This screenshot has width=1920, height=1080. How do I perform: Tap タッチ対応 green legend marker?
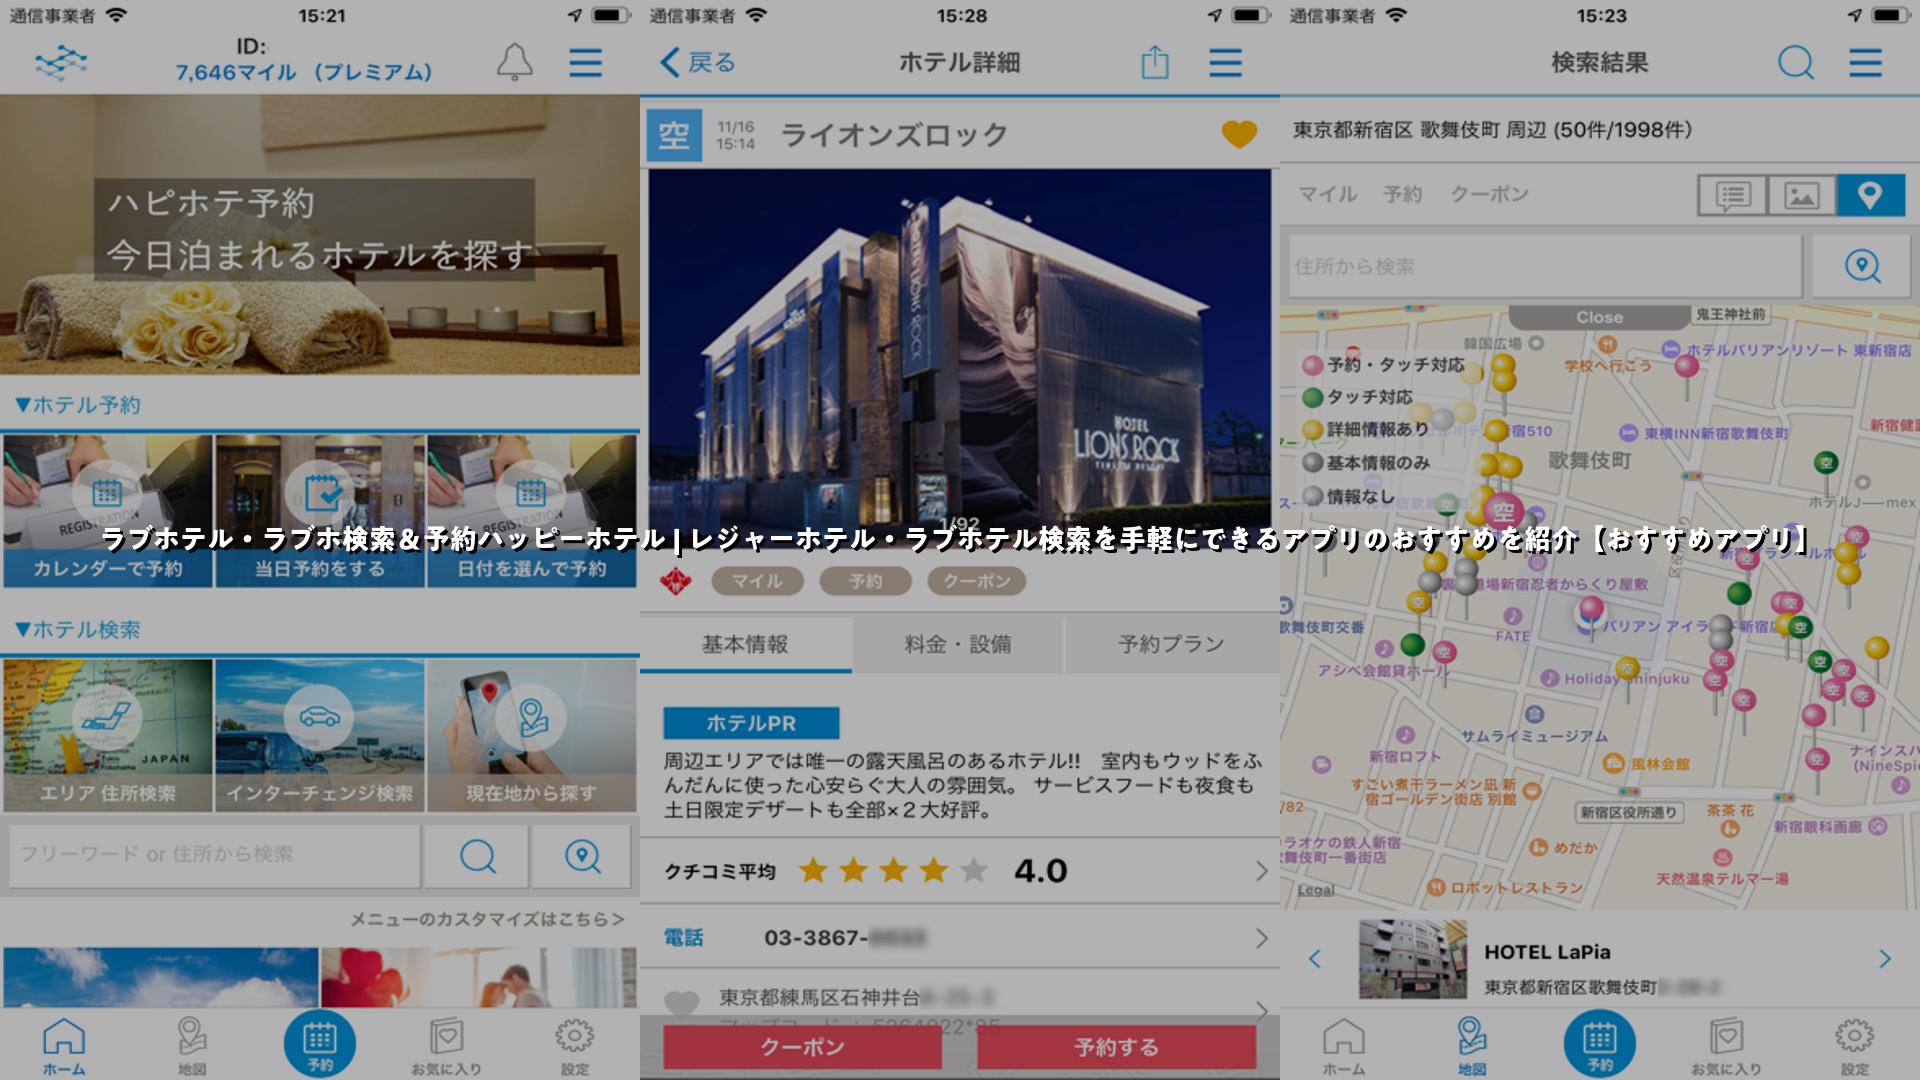point(1313,398)
